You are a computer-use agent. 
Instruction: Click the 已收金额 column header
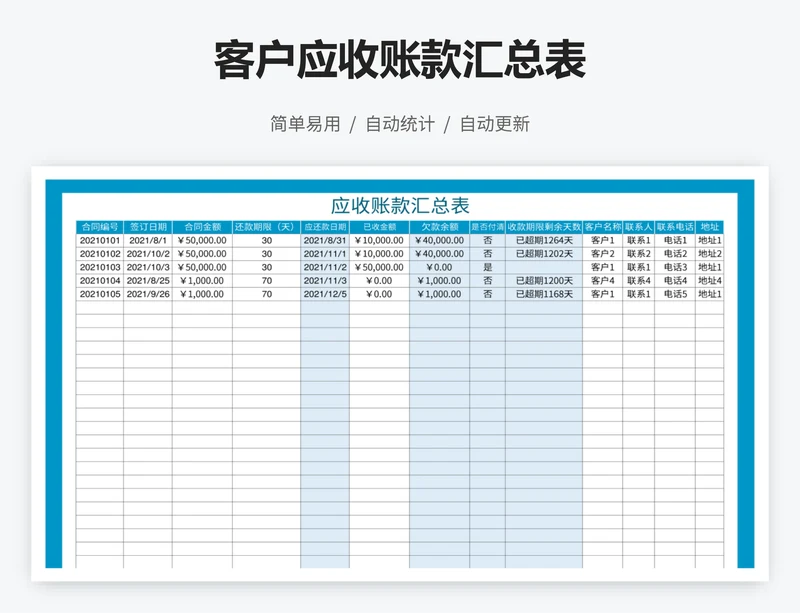[x=379, y=227]
